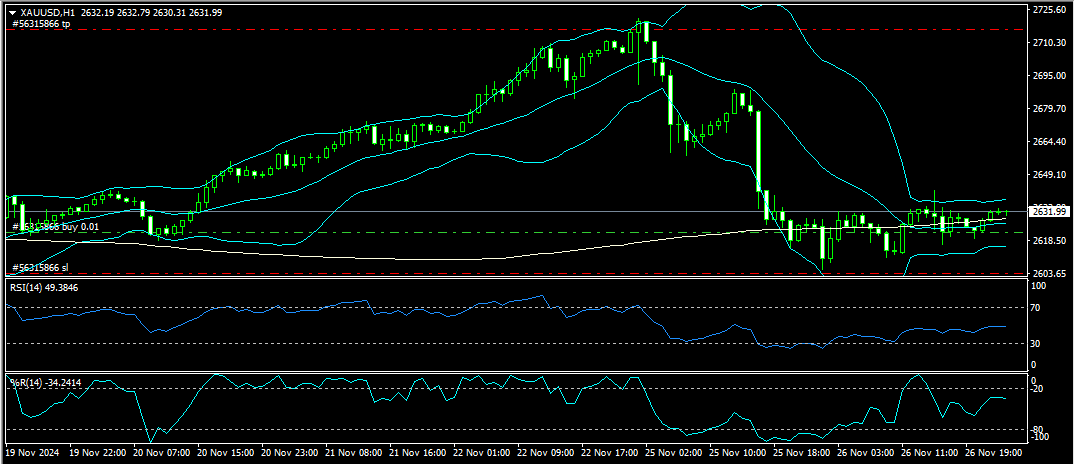Click the RSI scale value 70
The image size is (1075, 464).
click(x=1037, y=308)
